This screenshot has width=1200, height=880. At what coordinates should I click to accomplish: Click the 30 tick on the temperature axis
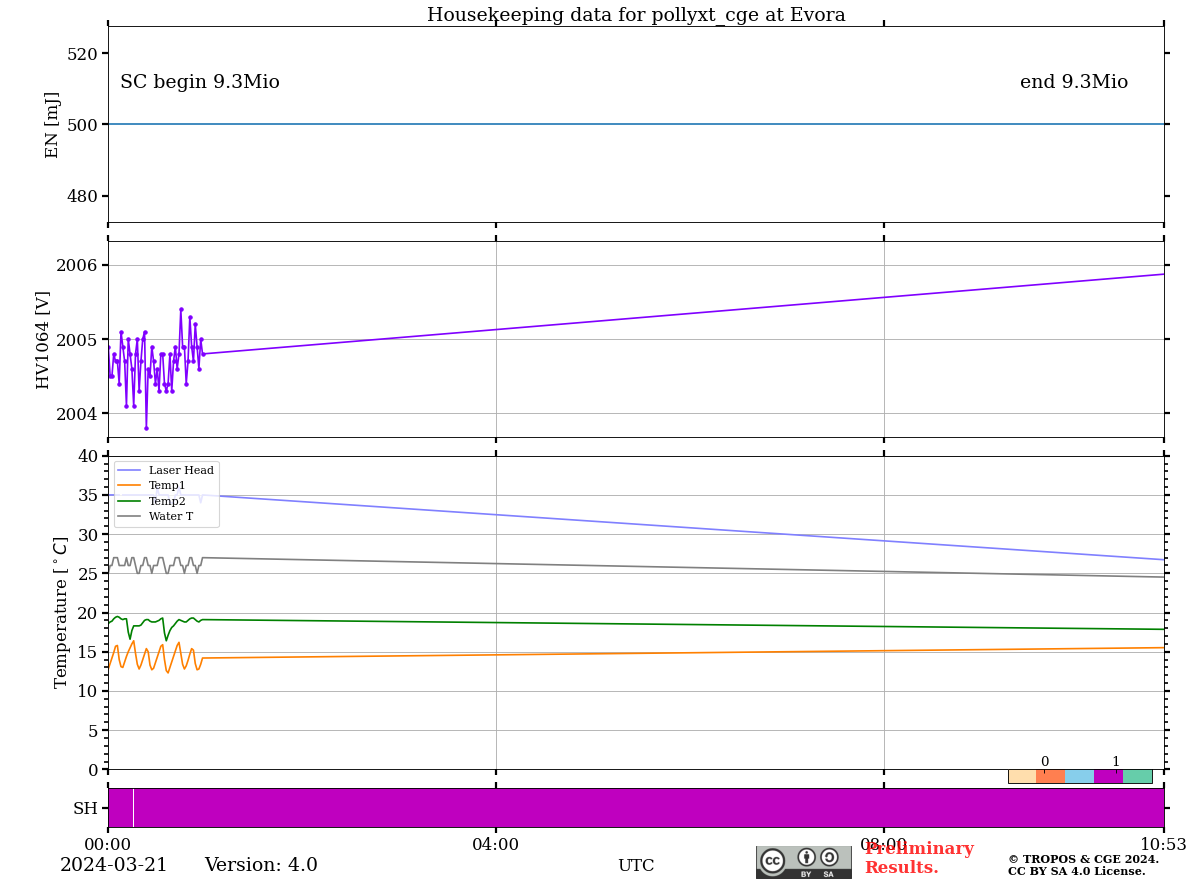[88, 534]
